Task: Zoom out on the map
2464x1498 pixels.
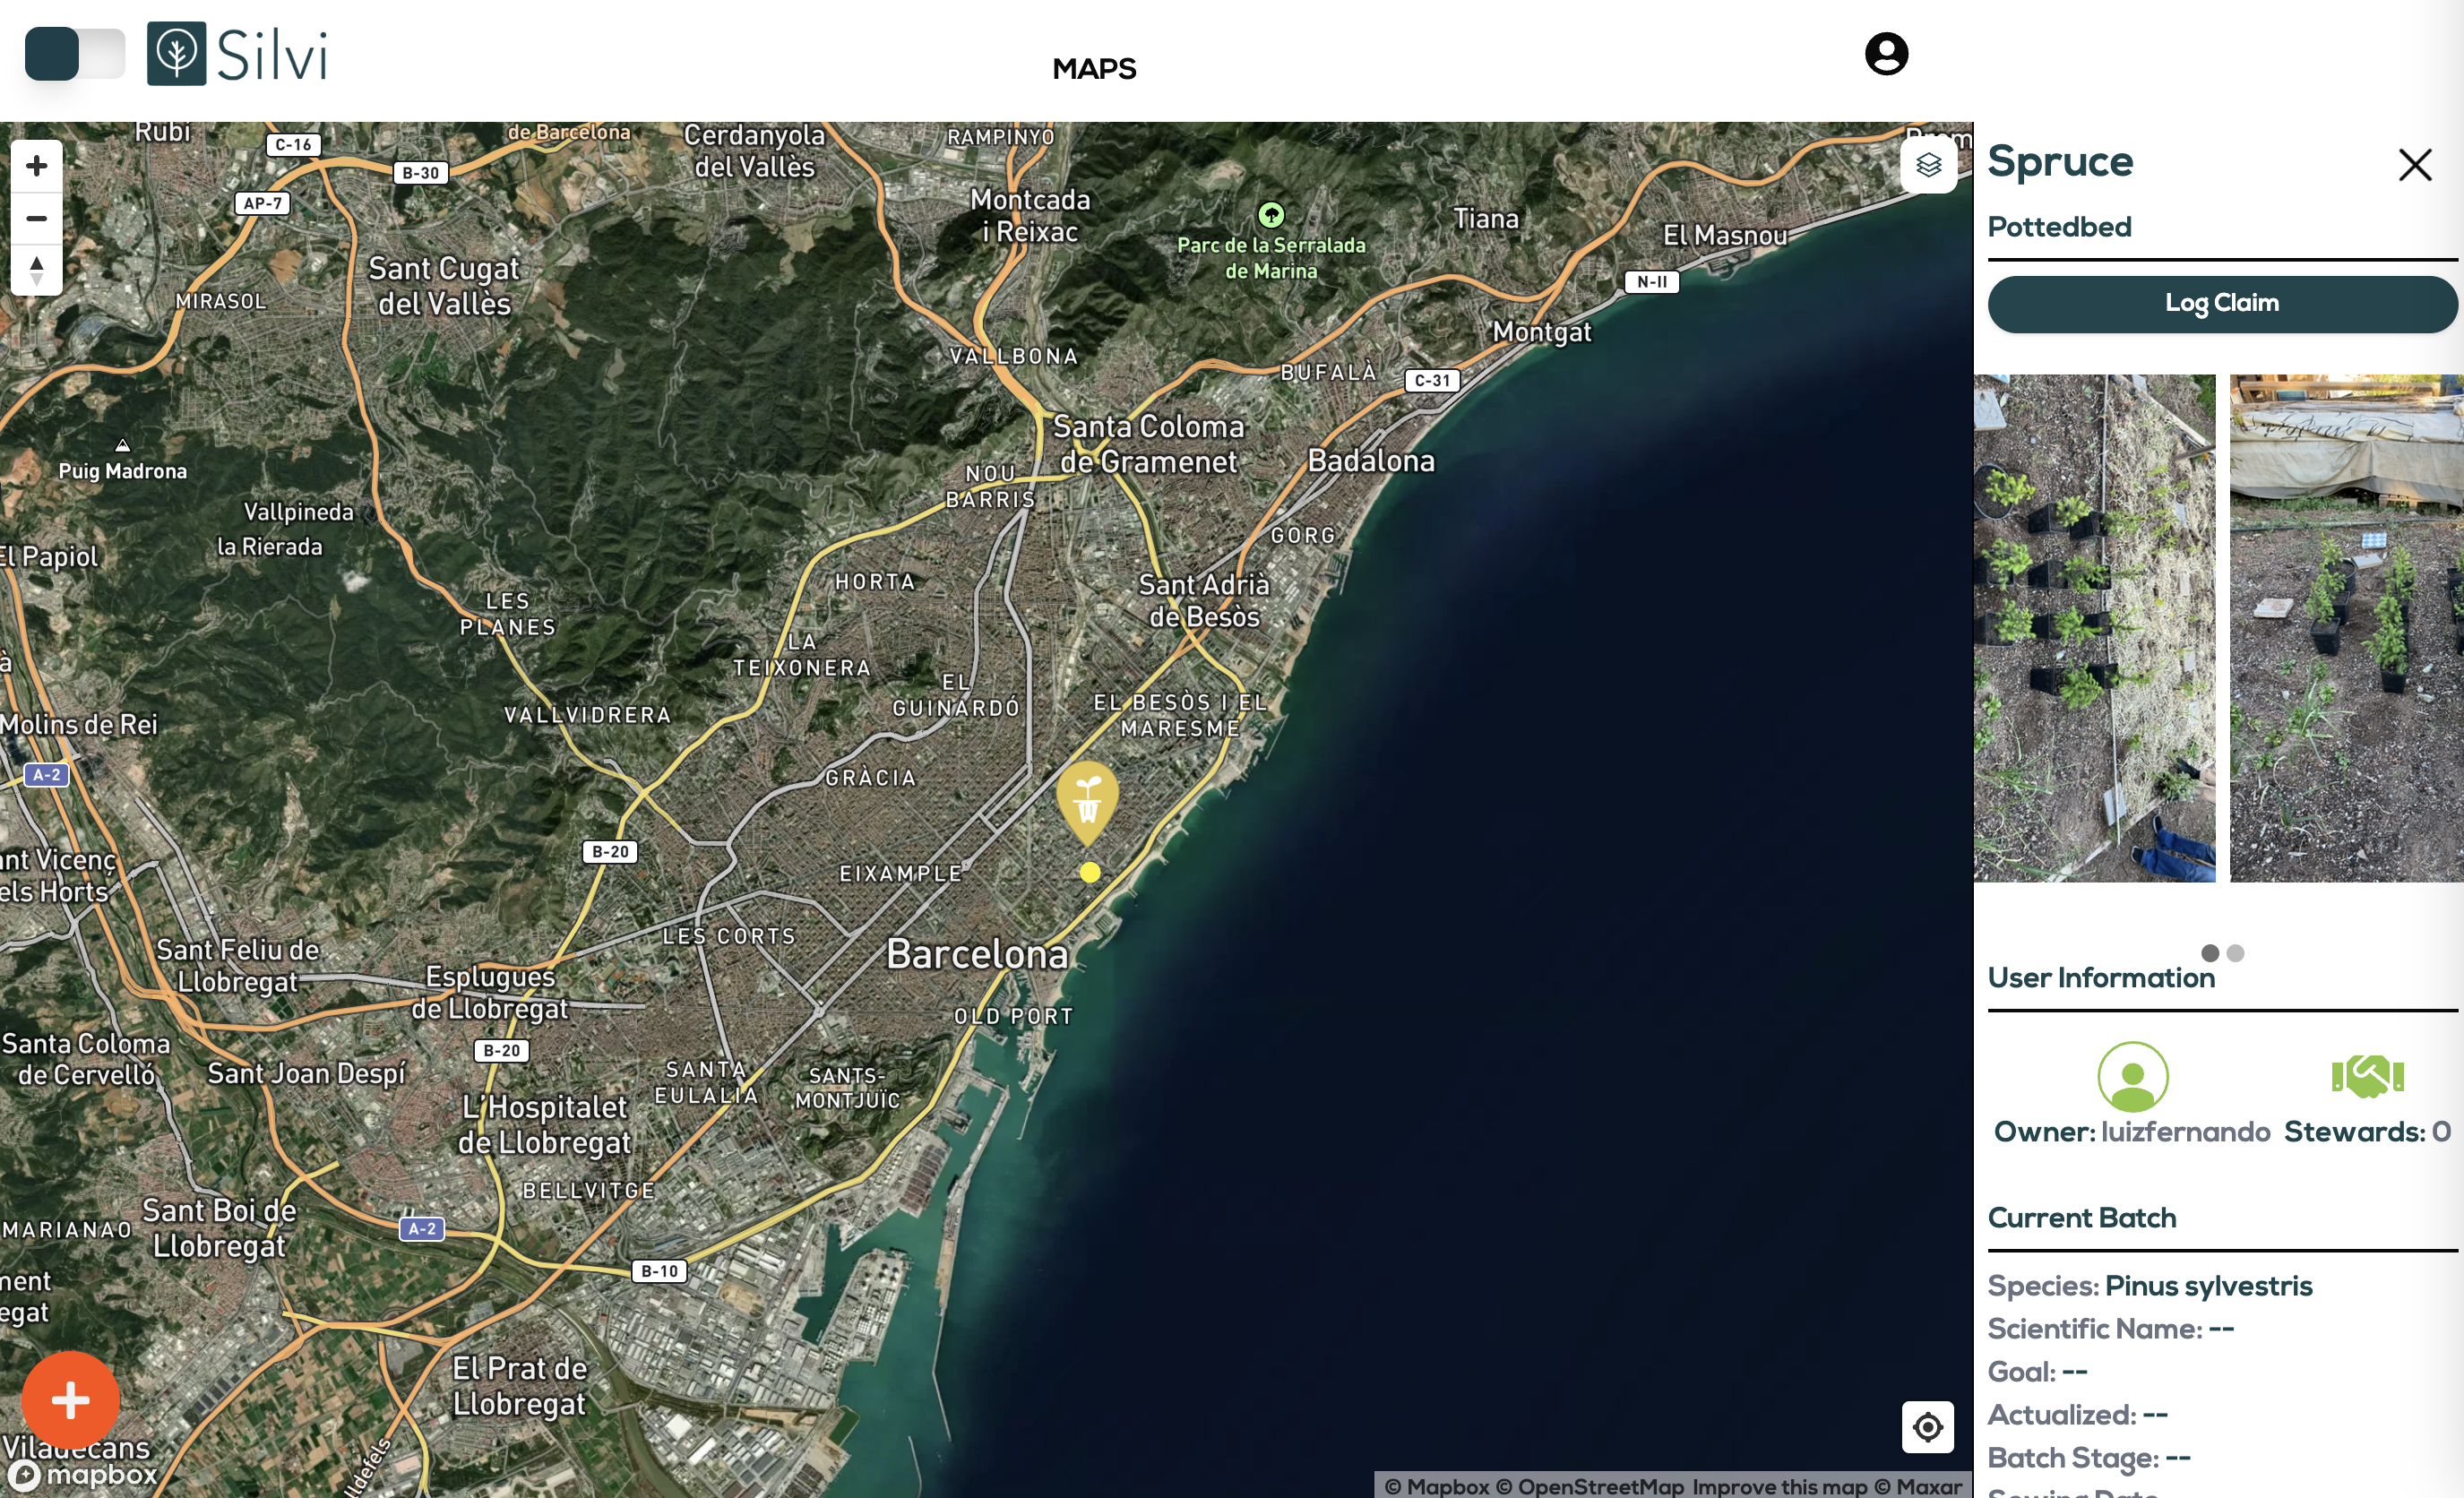Action: coord(37,218)
